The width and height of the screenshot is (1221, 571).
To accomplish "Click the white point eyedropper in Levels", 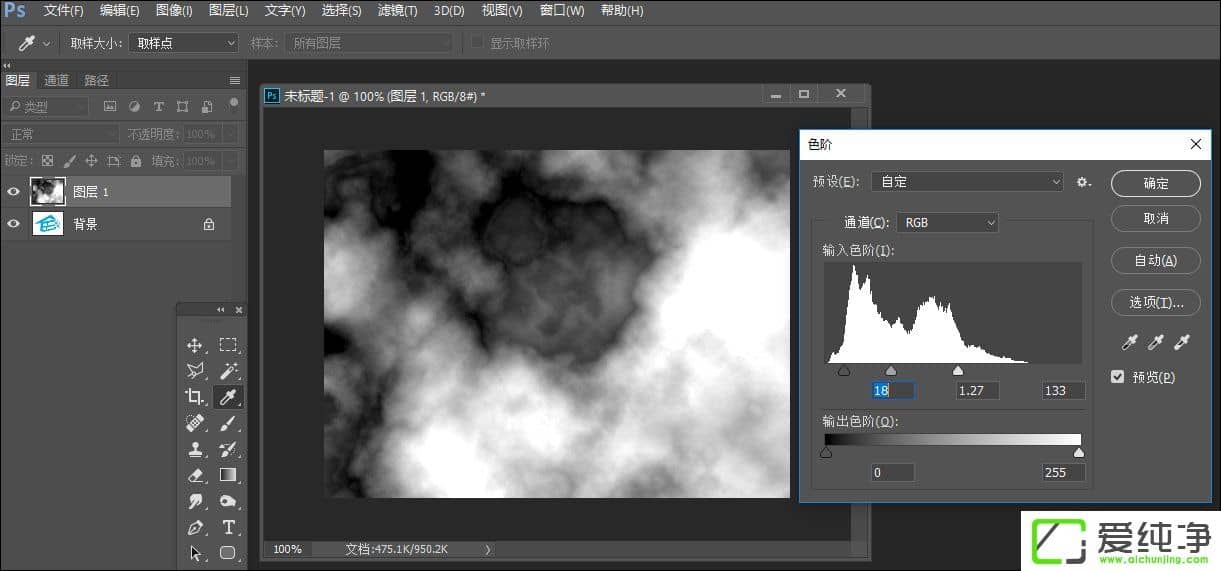I will click(1182, 343).
